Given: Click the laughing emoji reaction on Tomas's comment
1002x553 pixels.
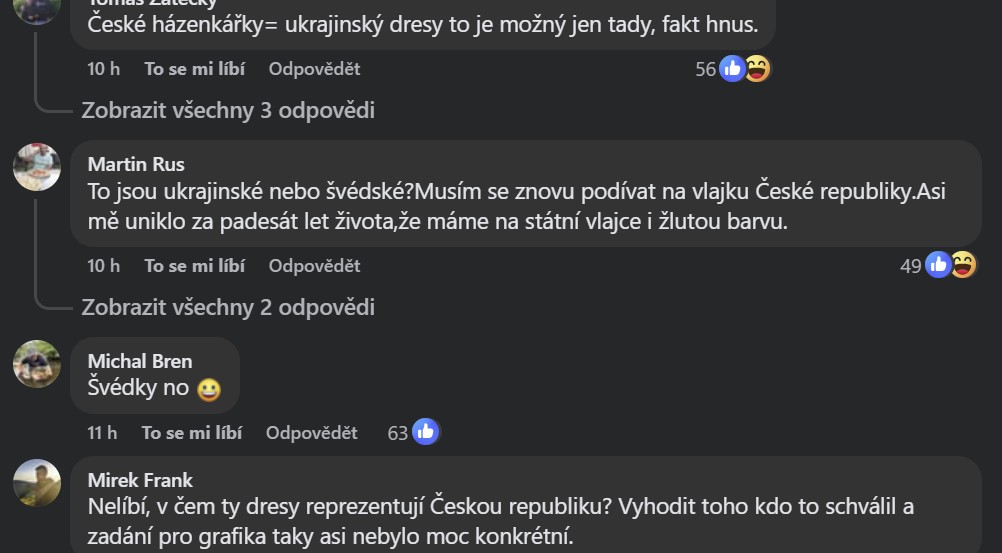Looking at the screenshot, I should click(x=758, y=69).
